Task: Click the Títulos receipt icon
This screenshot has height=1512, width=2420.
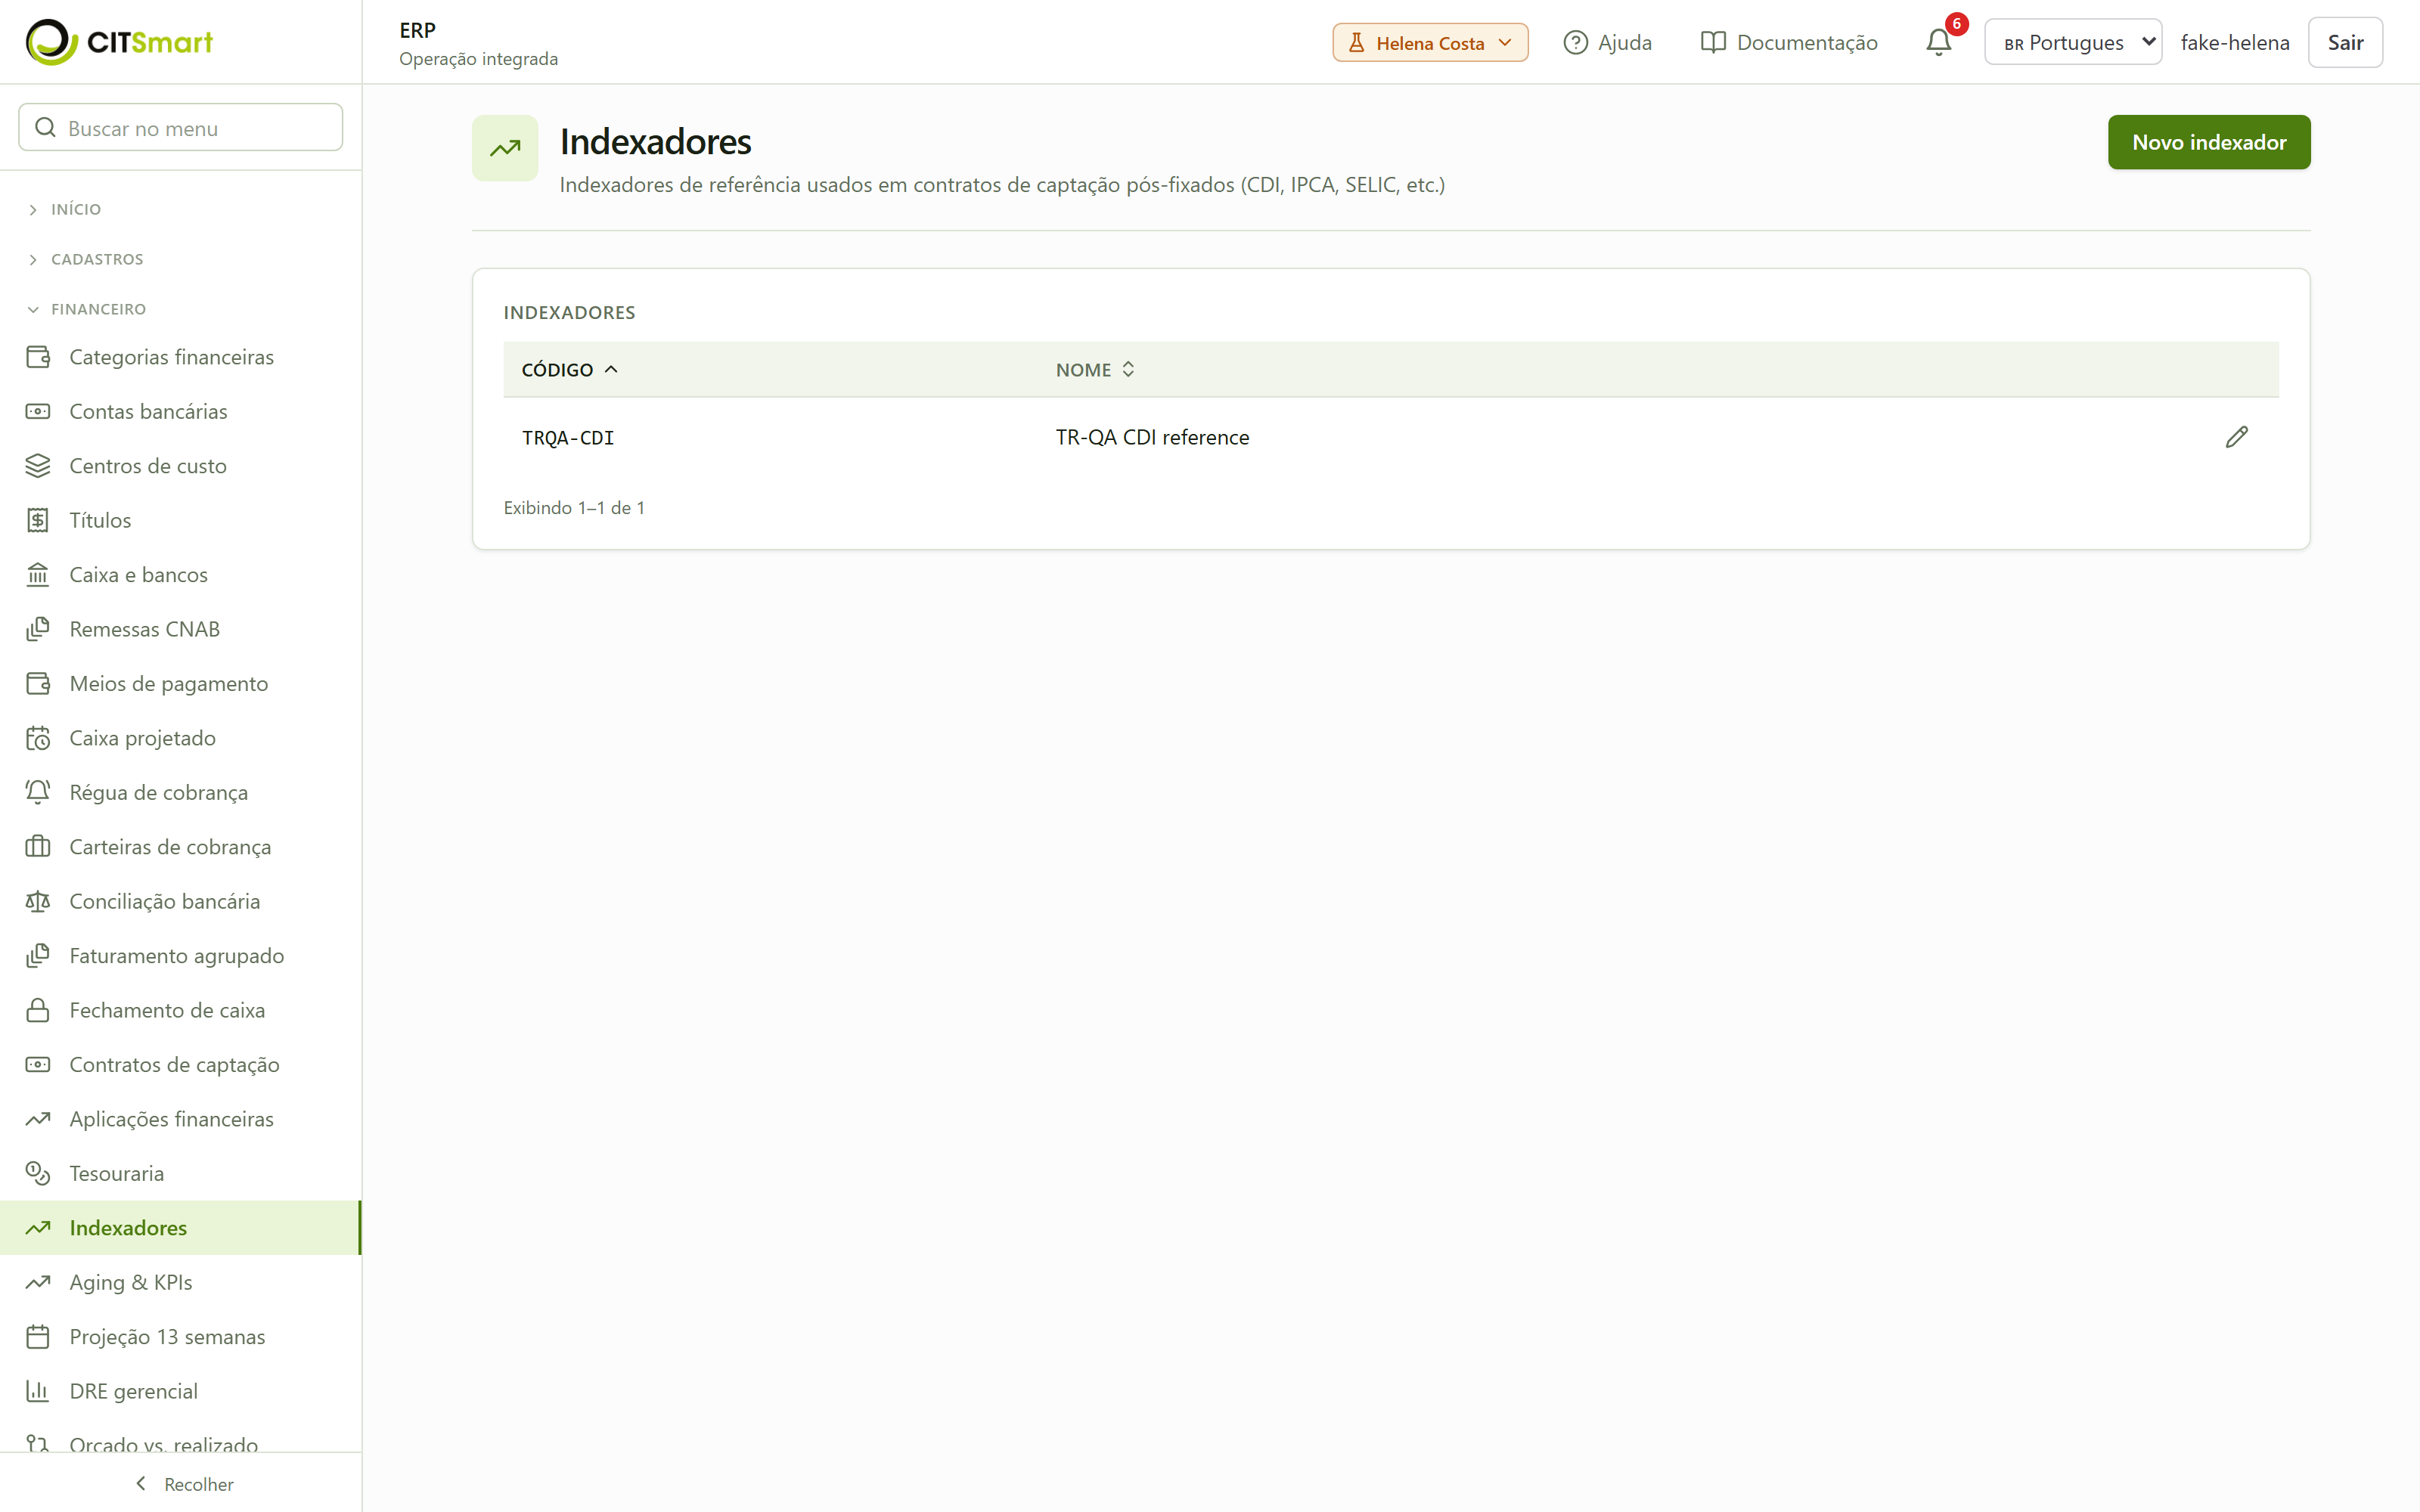Action: point(38,520)
